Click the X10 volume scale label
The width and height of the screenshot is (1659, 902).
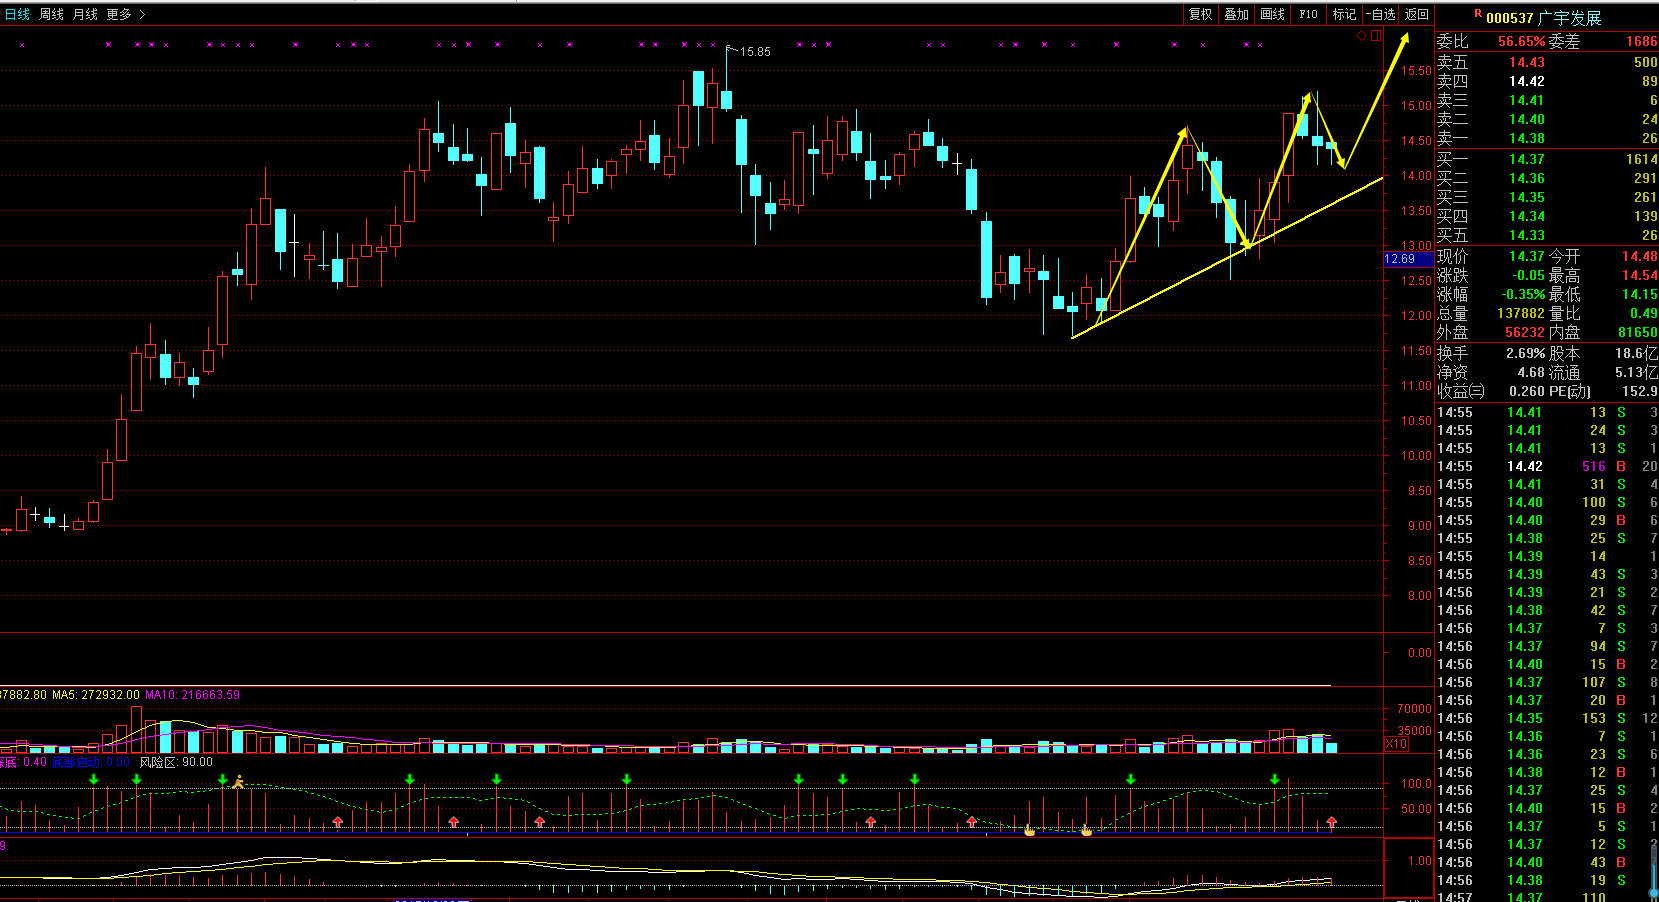[1396, 744]
